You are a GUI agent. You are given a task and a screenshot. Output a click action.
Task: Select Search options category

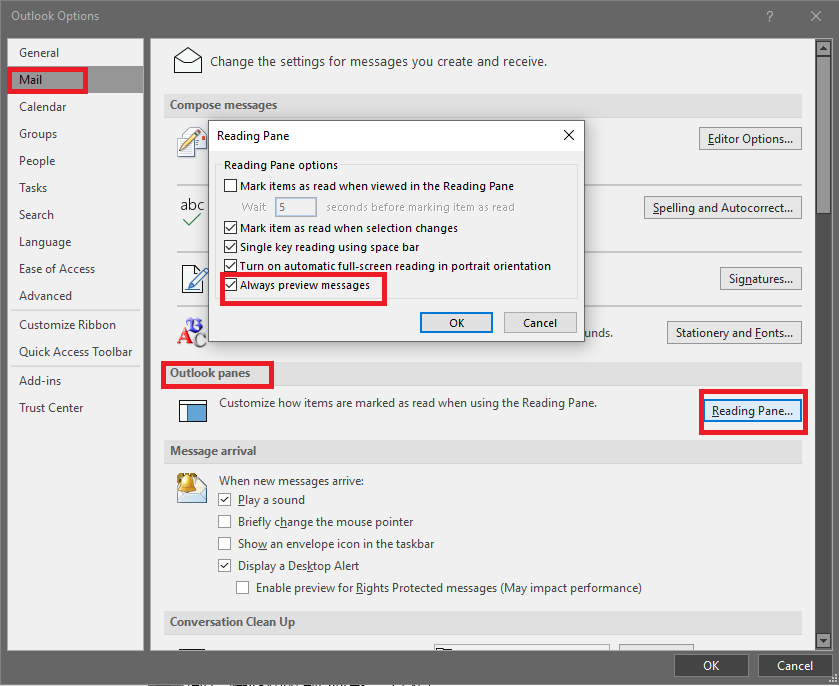click(x=75, y=215)
